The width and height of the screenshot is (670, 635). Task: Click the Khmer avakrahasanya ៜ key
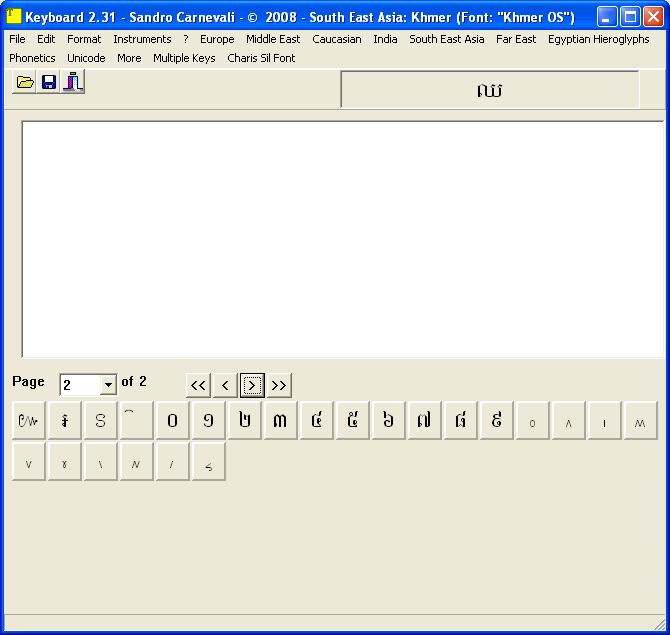[x=100, y=420]
